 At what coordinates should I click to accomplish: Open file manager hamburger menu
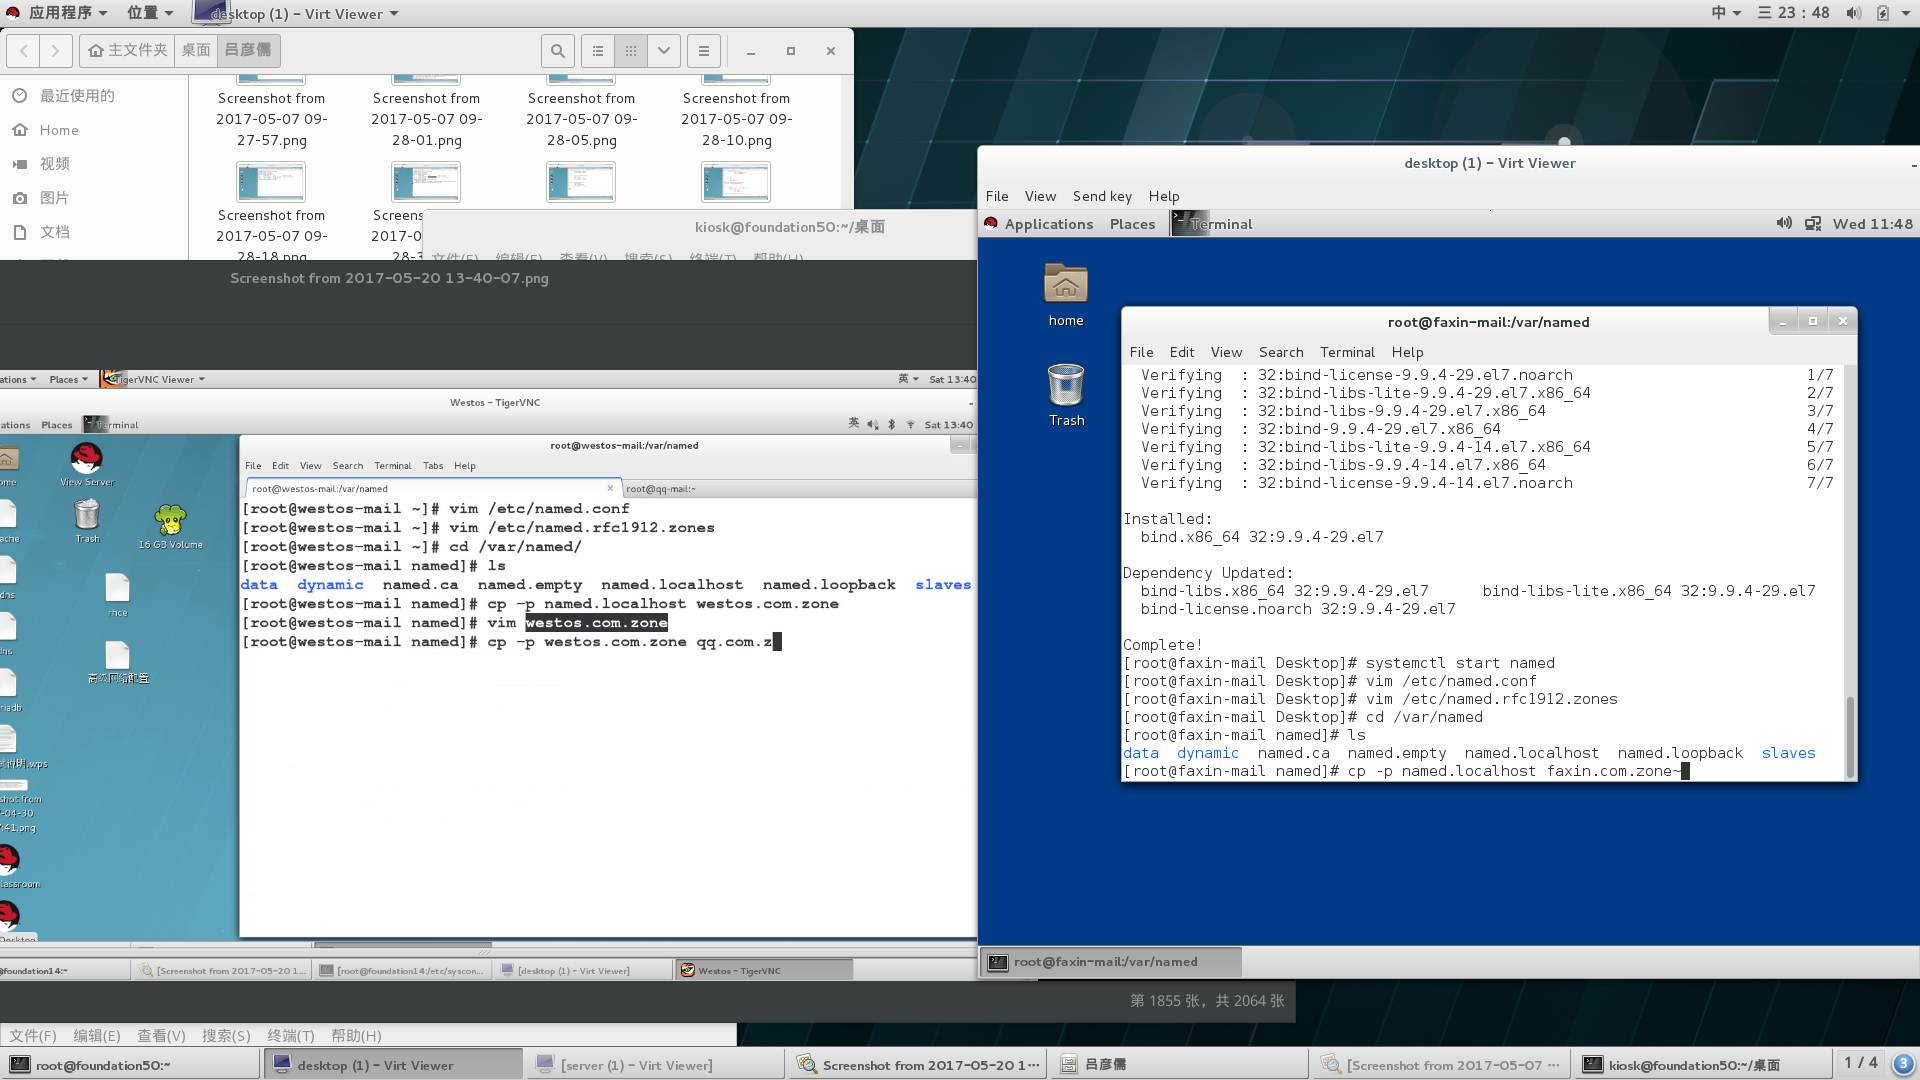click(704, 50)
